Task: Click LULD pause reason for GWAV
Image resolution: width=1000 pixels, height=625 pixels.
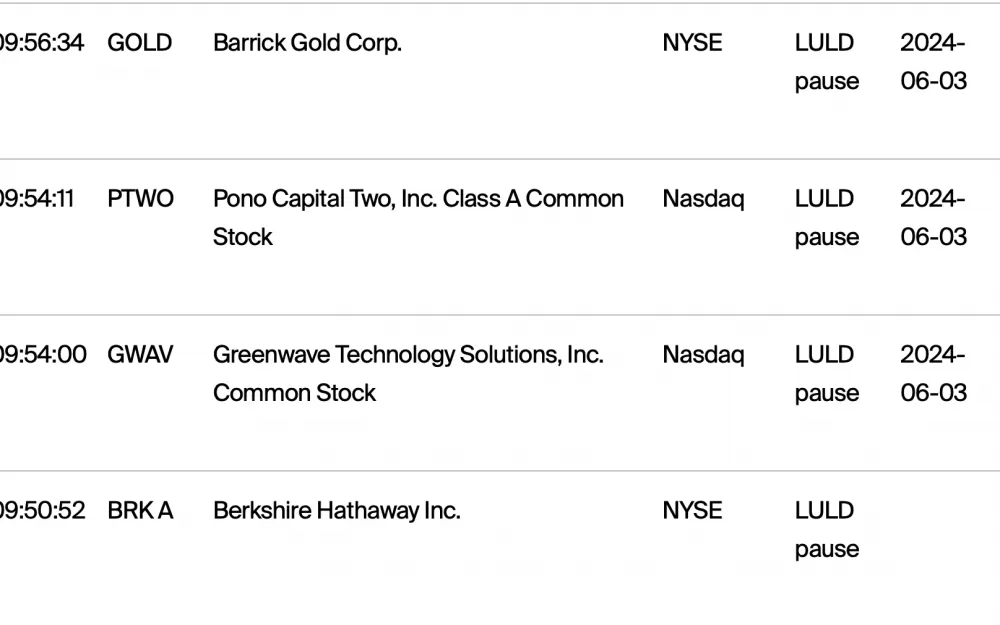Action: pos(827,374)
